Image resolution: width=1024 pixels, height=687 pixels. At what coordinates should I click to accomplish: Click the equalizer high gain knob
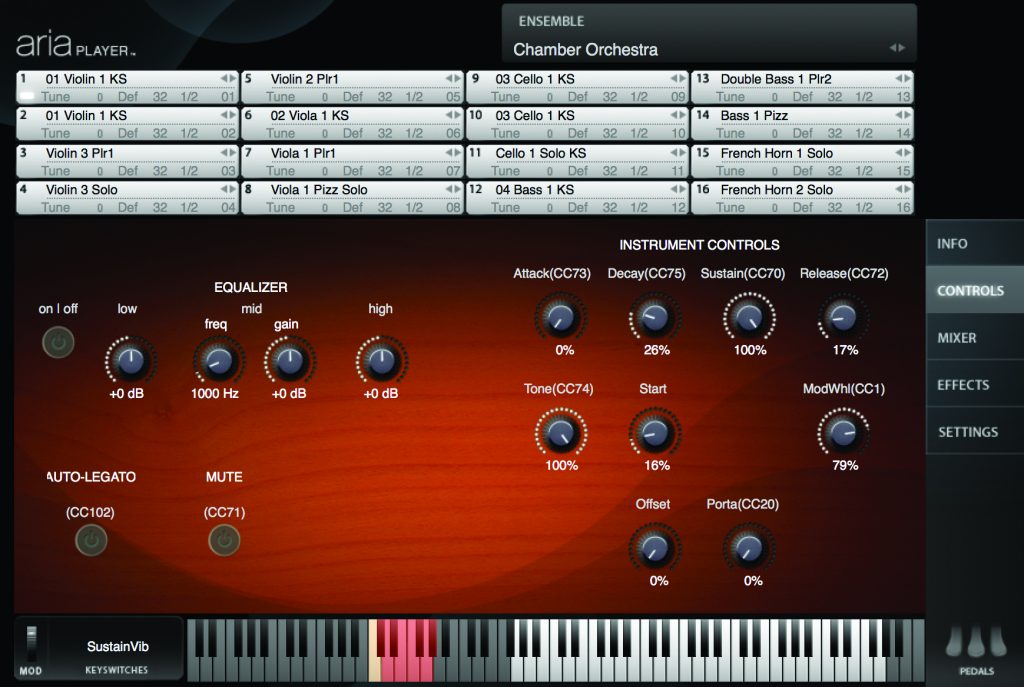click(x=381, y=360)
